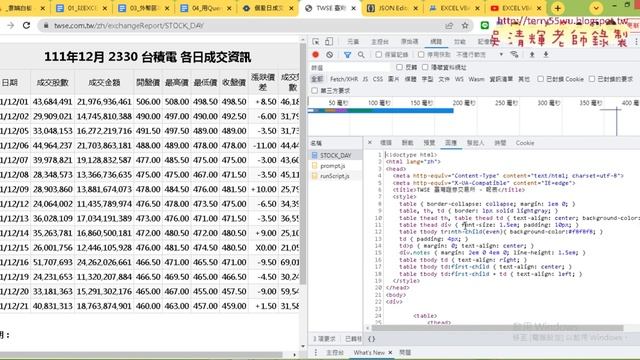
Task: Switch to the 元素 Elements panel
Action: [353, 42]
